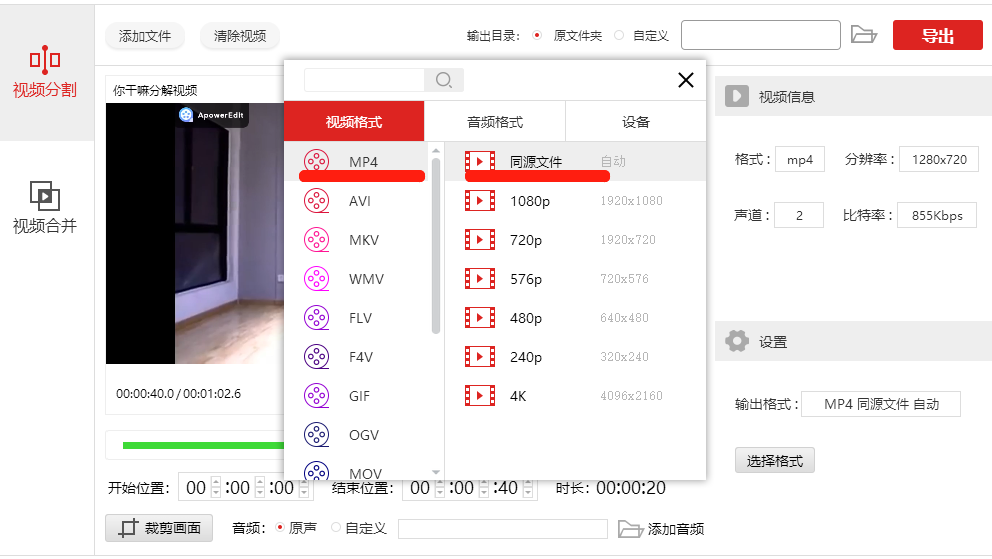992x559 pixels.
Task: Adjust end position seconds stepper arrows
Action: (x=528, y=488)
